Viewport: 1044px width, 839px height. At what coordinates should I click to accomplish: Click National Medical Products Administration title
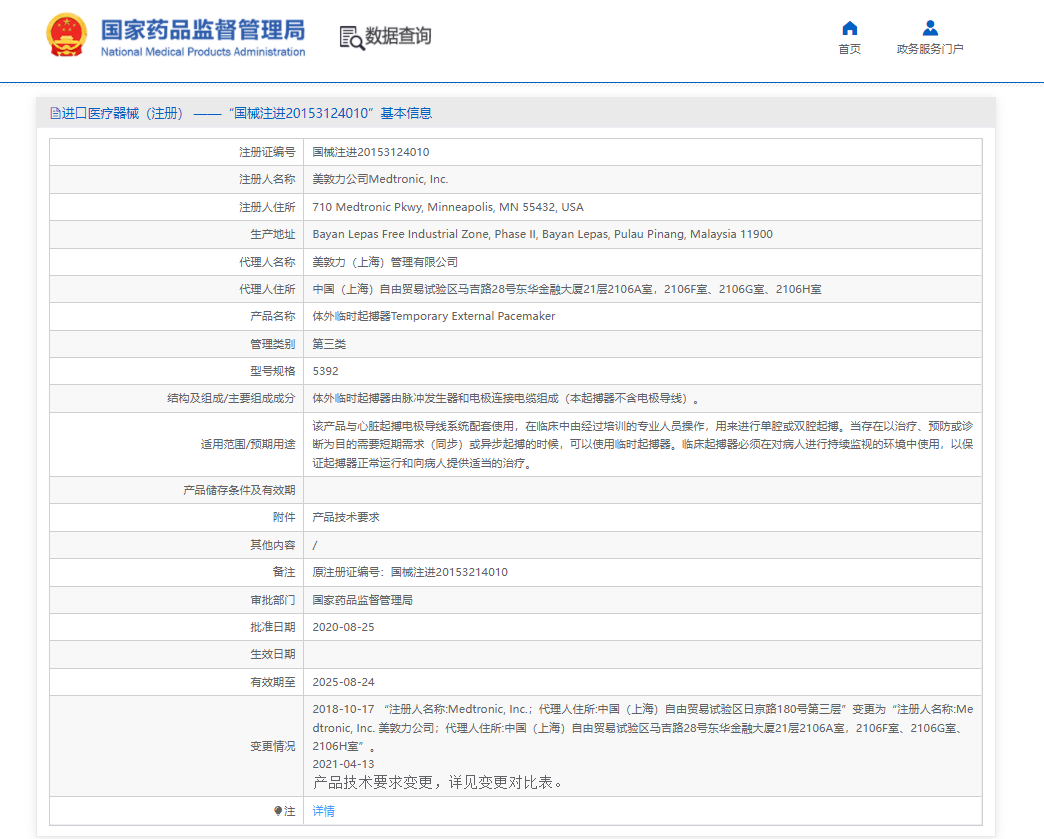coord(203,52)
